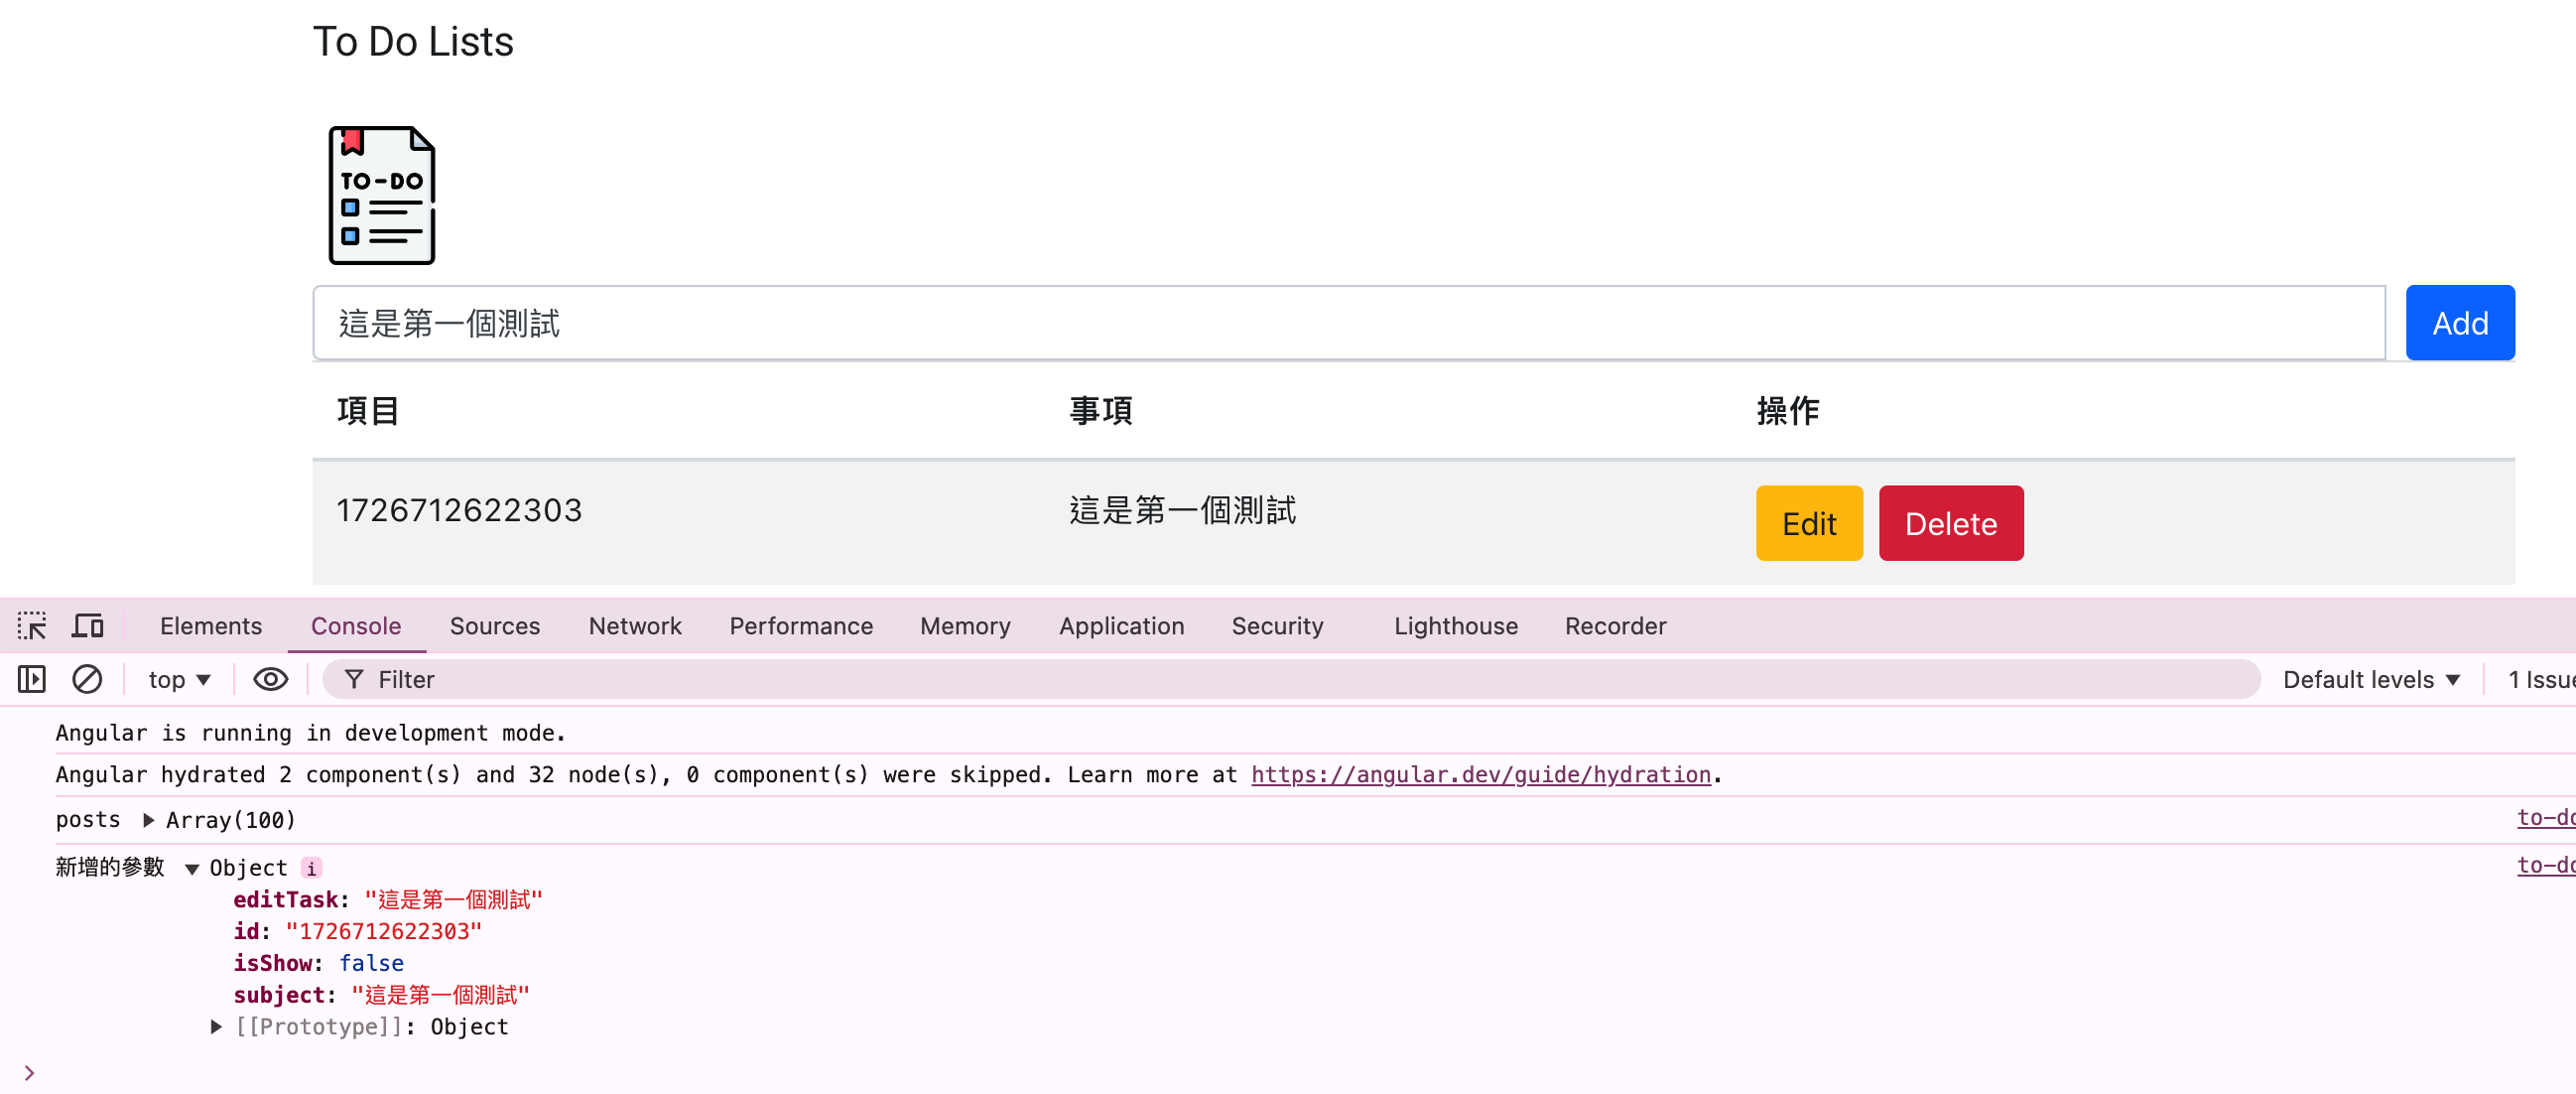Click the live expression eye icon

(x=270, y=680)
